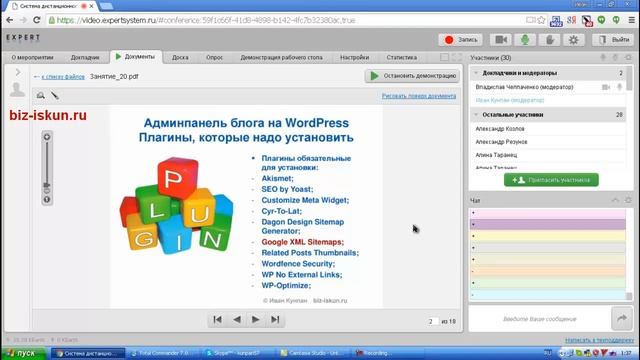
Task: Open Windows Пуск start button
Action: pos(23,353)
